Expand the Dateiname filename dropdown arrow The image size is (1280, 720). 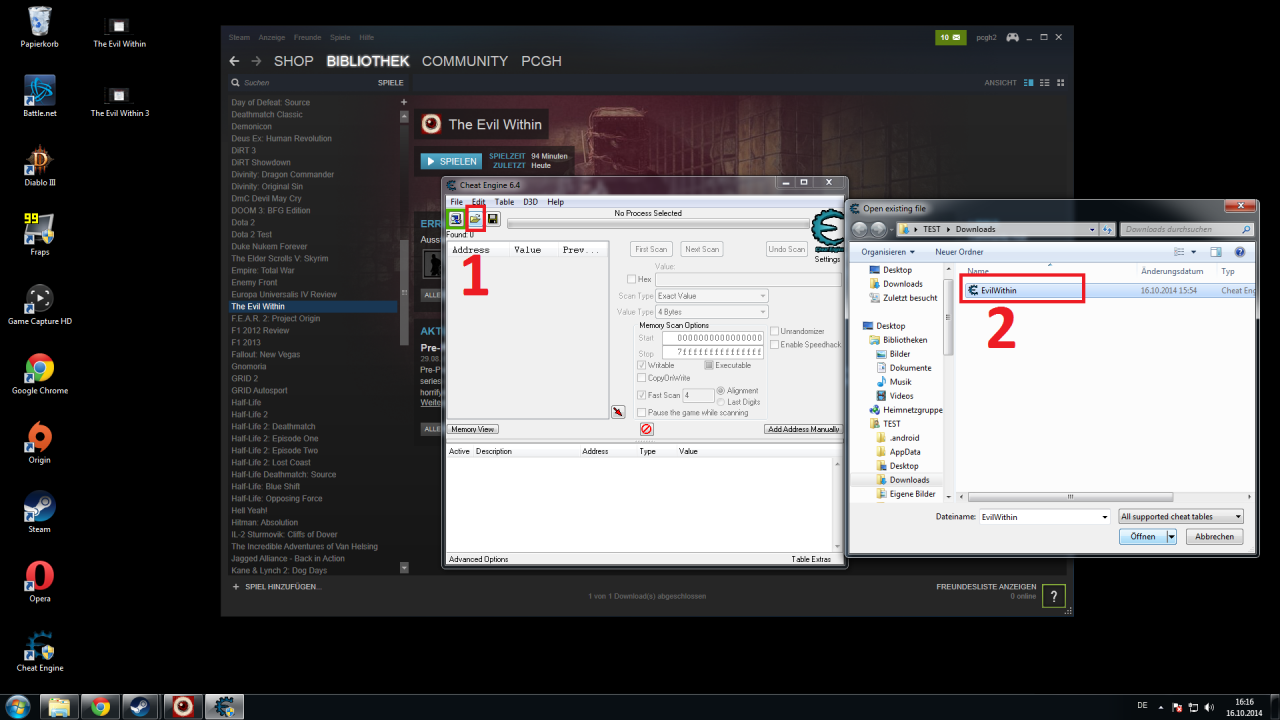coord(1104,517)
